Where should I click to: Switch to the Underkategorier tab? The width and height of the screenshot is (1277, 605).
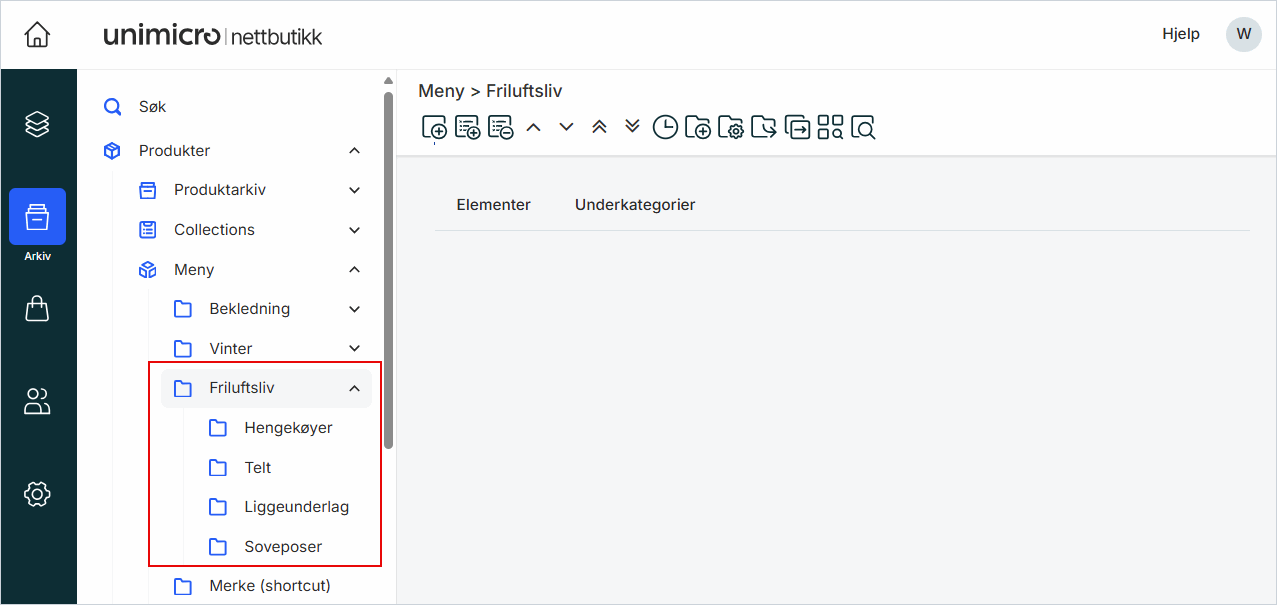click(x=635, y=205)
